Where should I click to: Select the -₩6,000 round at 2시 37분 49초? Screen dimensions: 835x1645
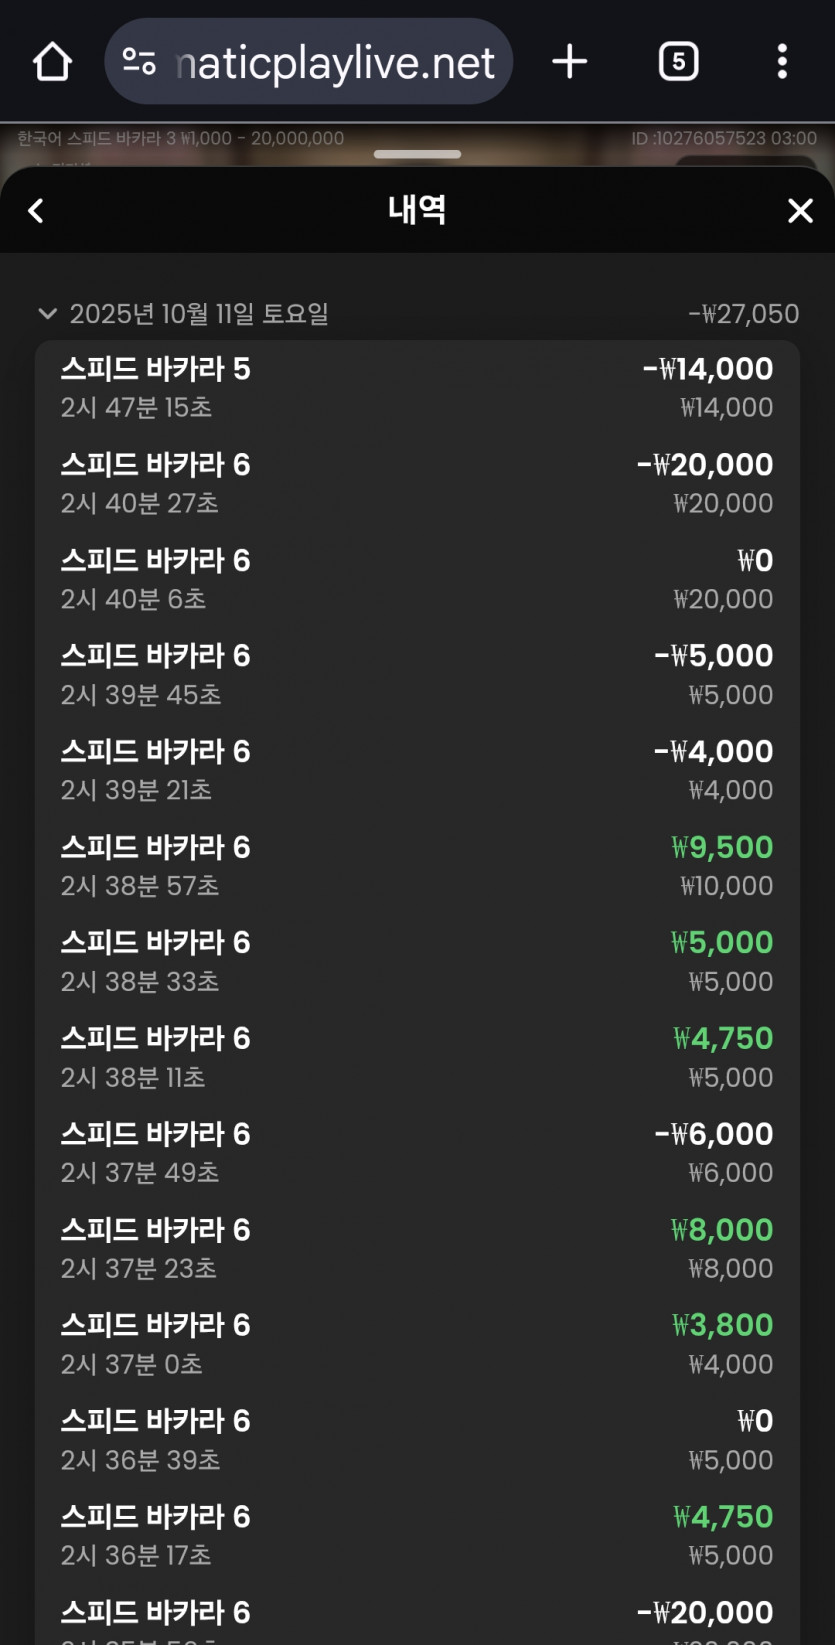pos(417,1153)
